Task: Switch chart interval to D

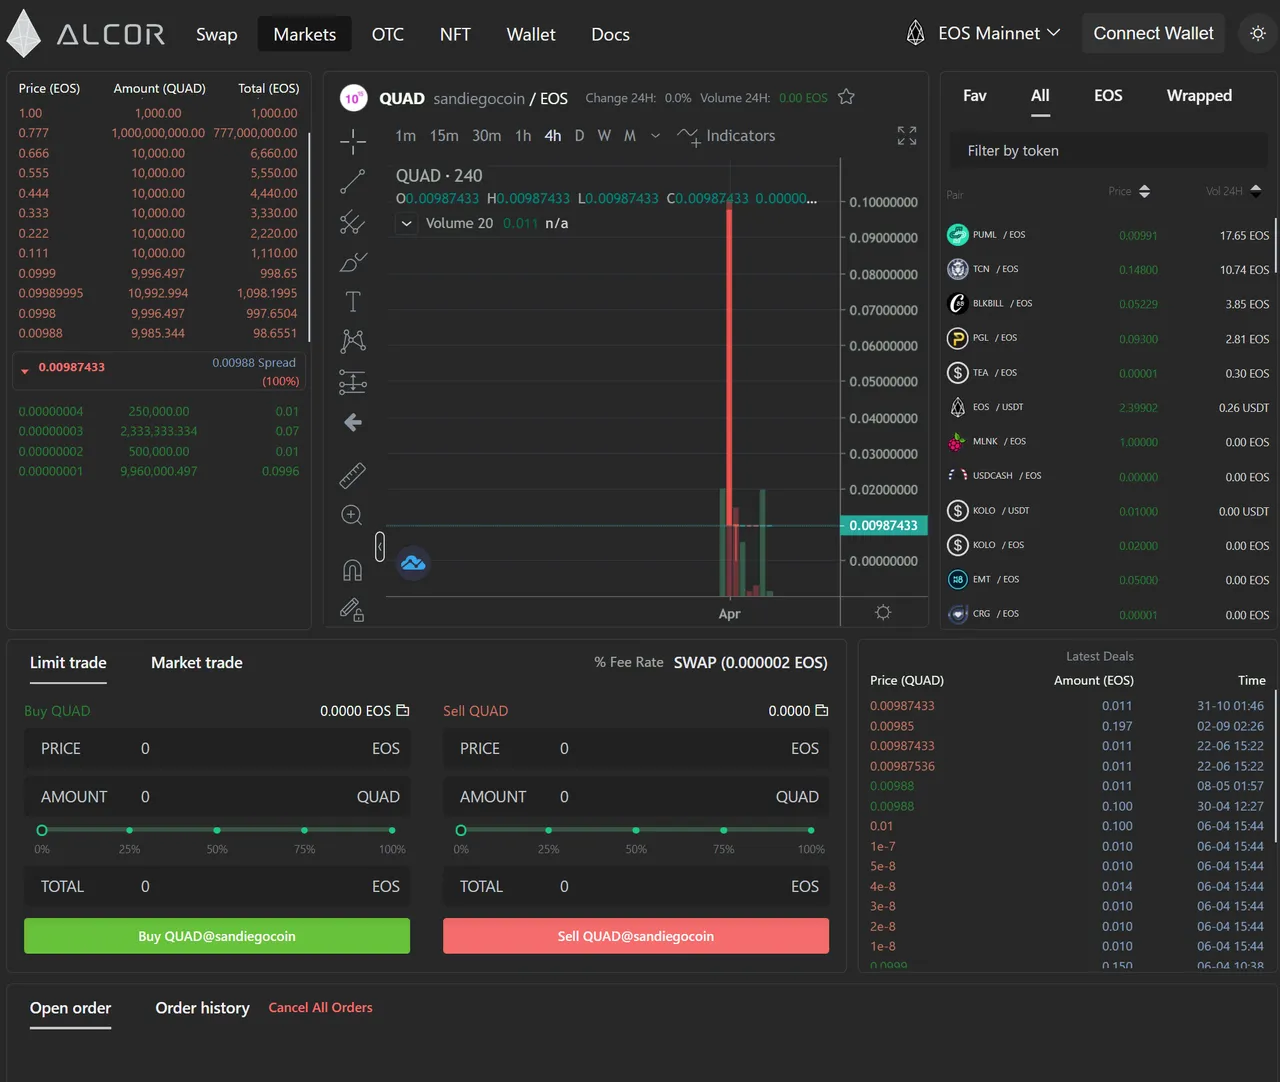Action: (x=579, y=136)
